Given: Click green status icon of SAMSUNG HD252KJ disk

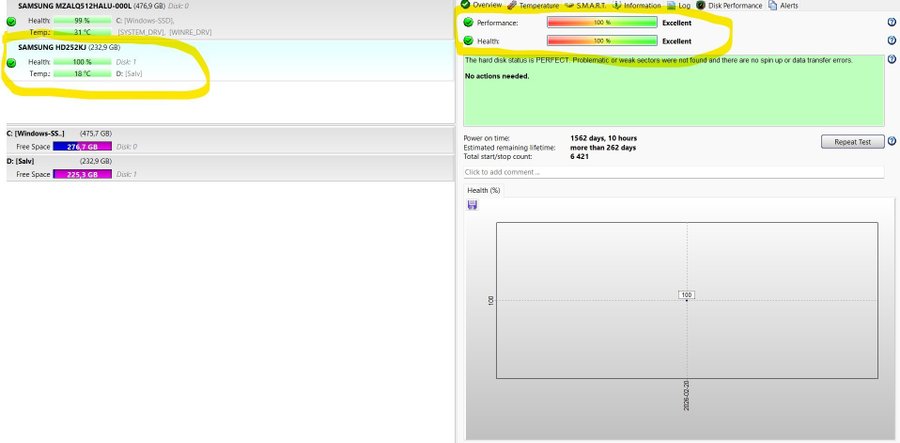Looking at the screenshot, I should tap(11, 62).
